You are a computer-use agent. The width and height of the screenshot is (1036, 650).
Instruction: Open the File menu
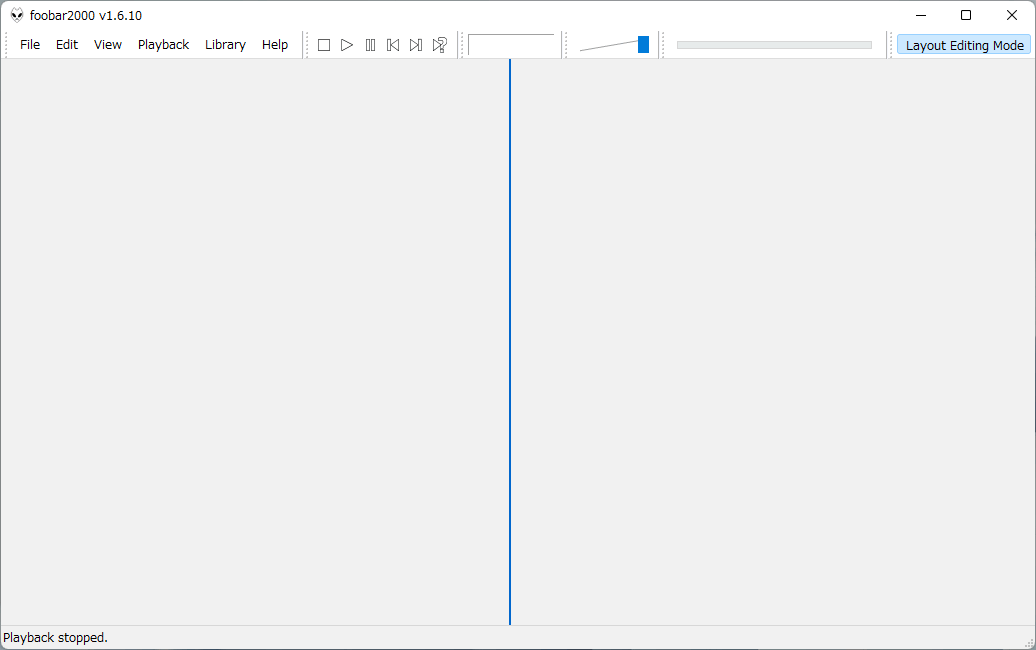pos(30,44)
